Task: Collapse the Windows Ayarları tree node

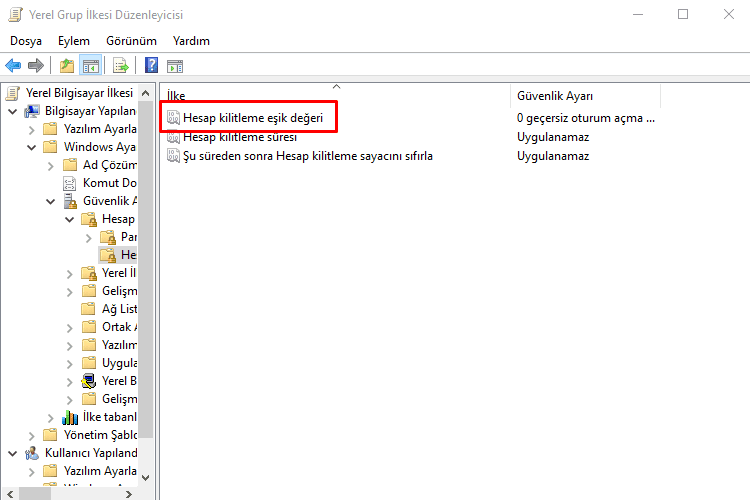Action: [x=32, y=147]
